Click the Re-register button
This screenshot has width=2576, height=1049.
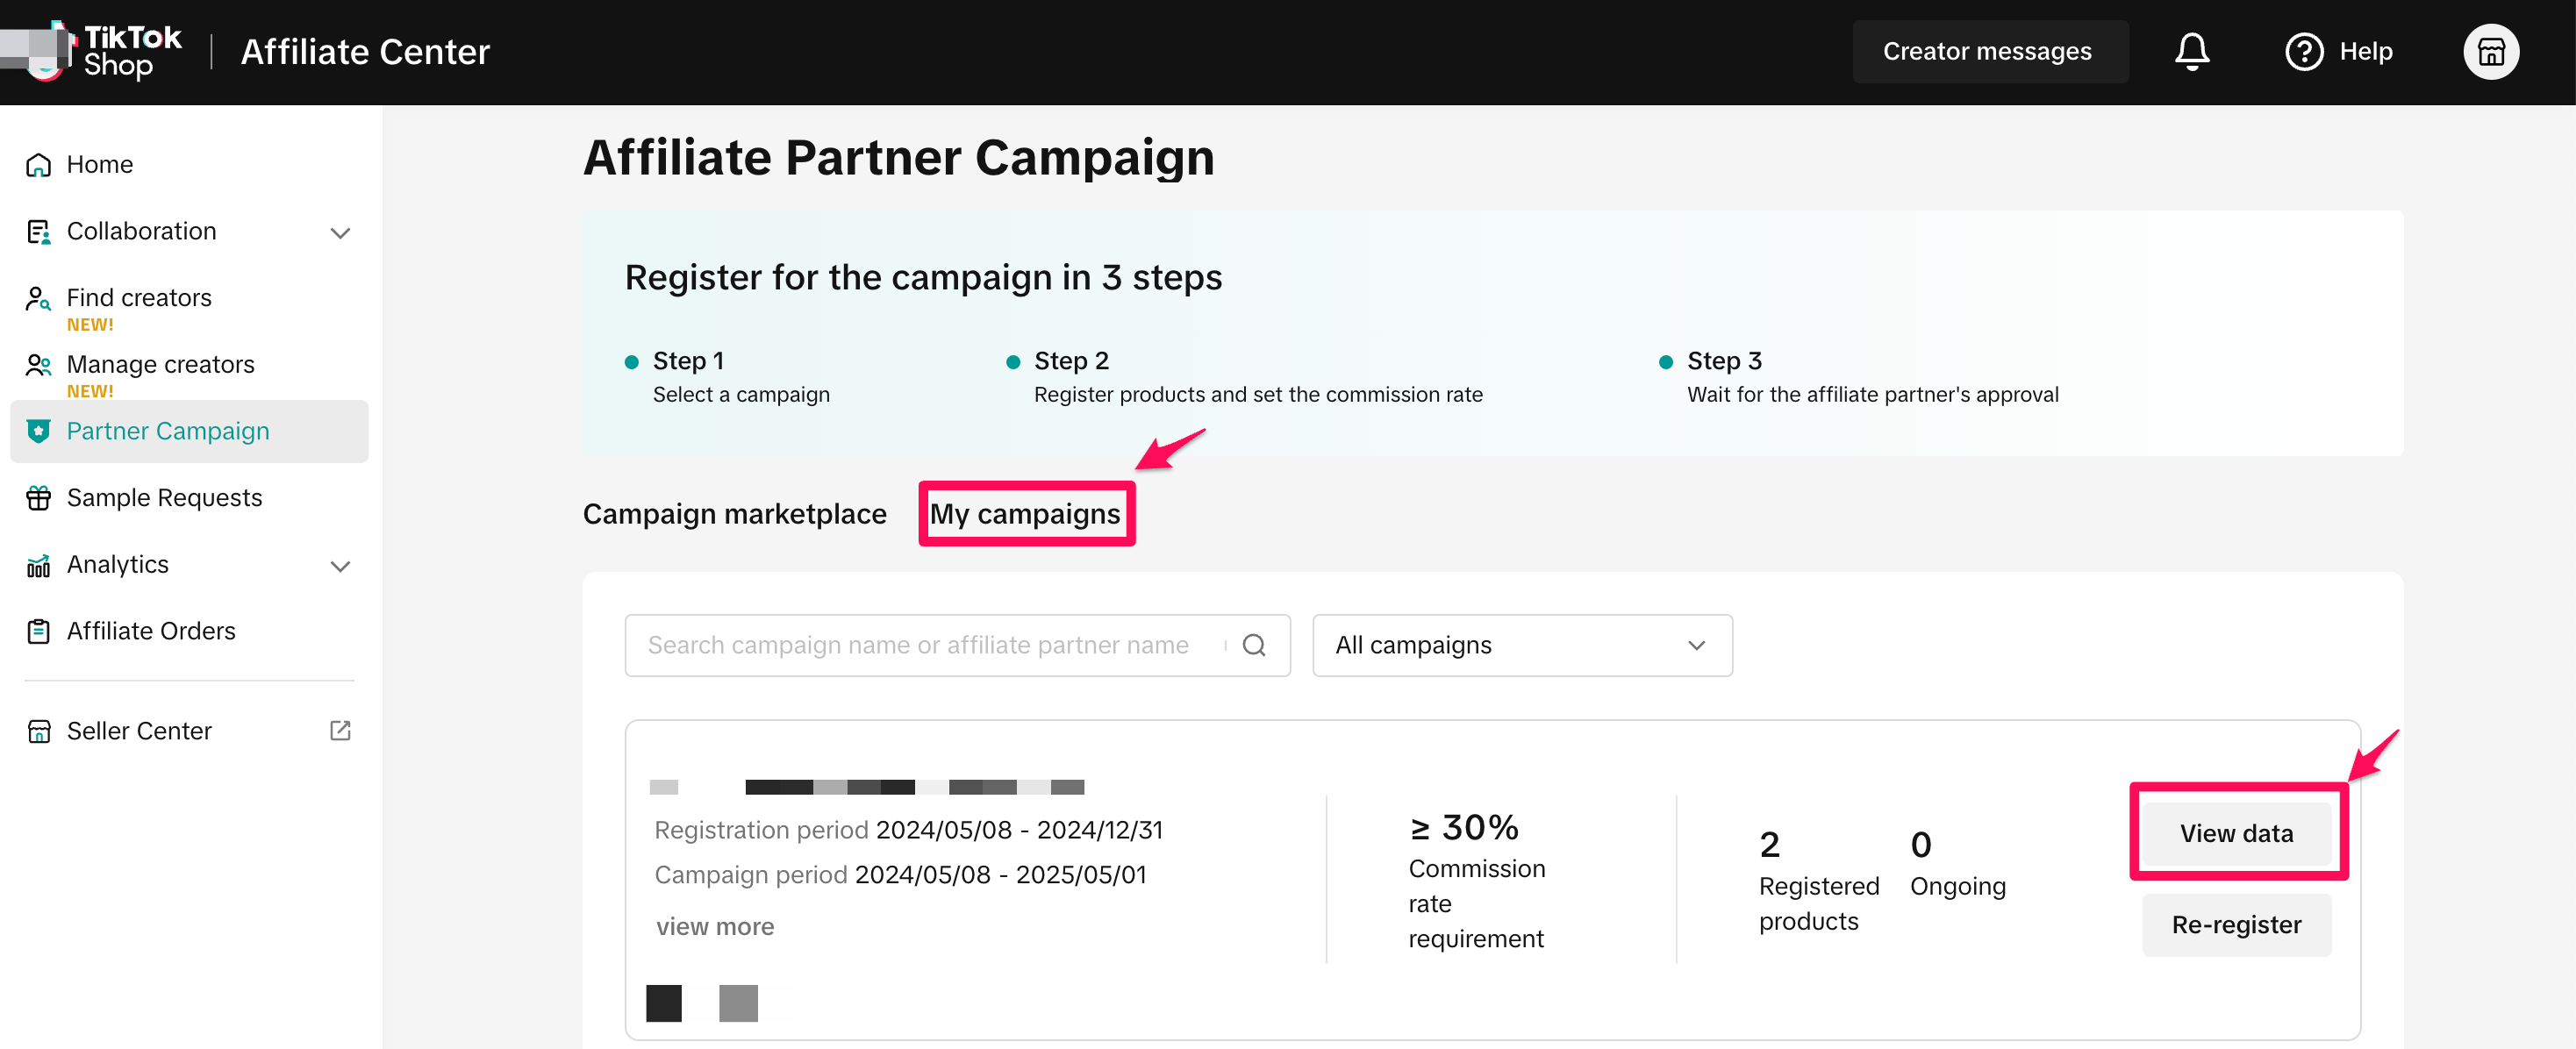tap(2236, 924)
